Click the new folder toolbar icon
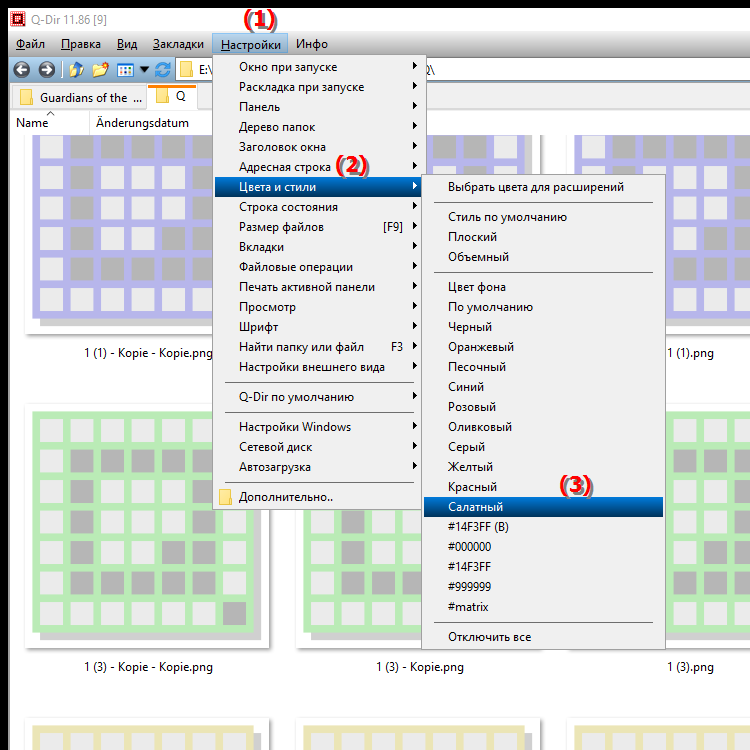The width and height of the screenshot is (750, 750). pyautogui.click(x=100, y=70)
